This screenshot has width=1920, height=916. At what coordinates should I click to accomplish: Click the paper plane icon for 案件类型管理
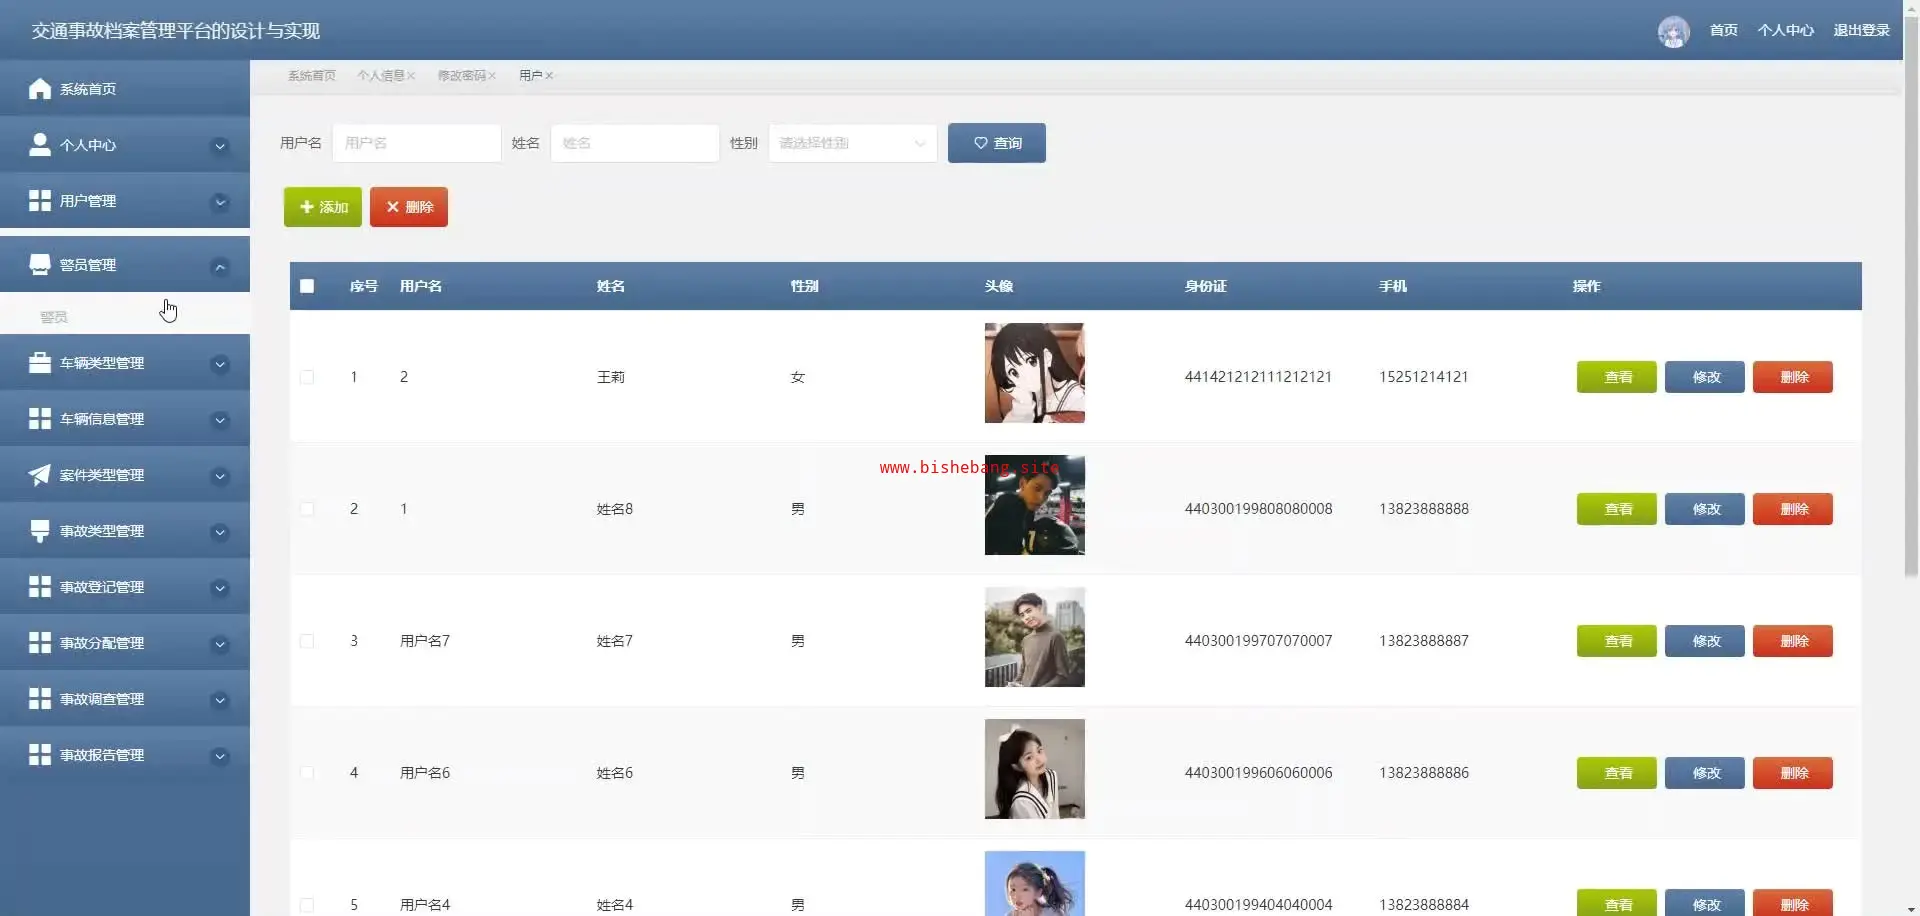[39, 475]
